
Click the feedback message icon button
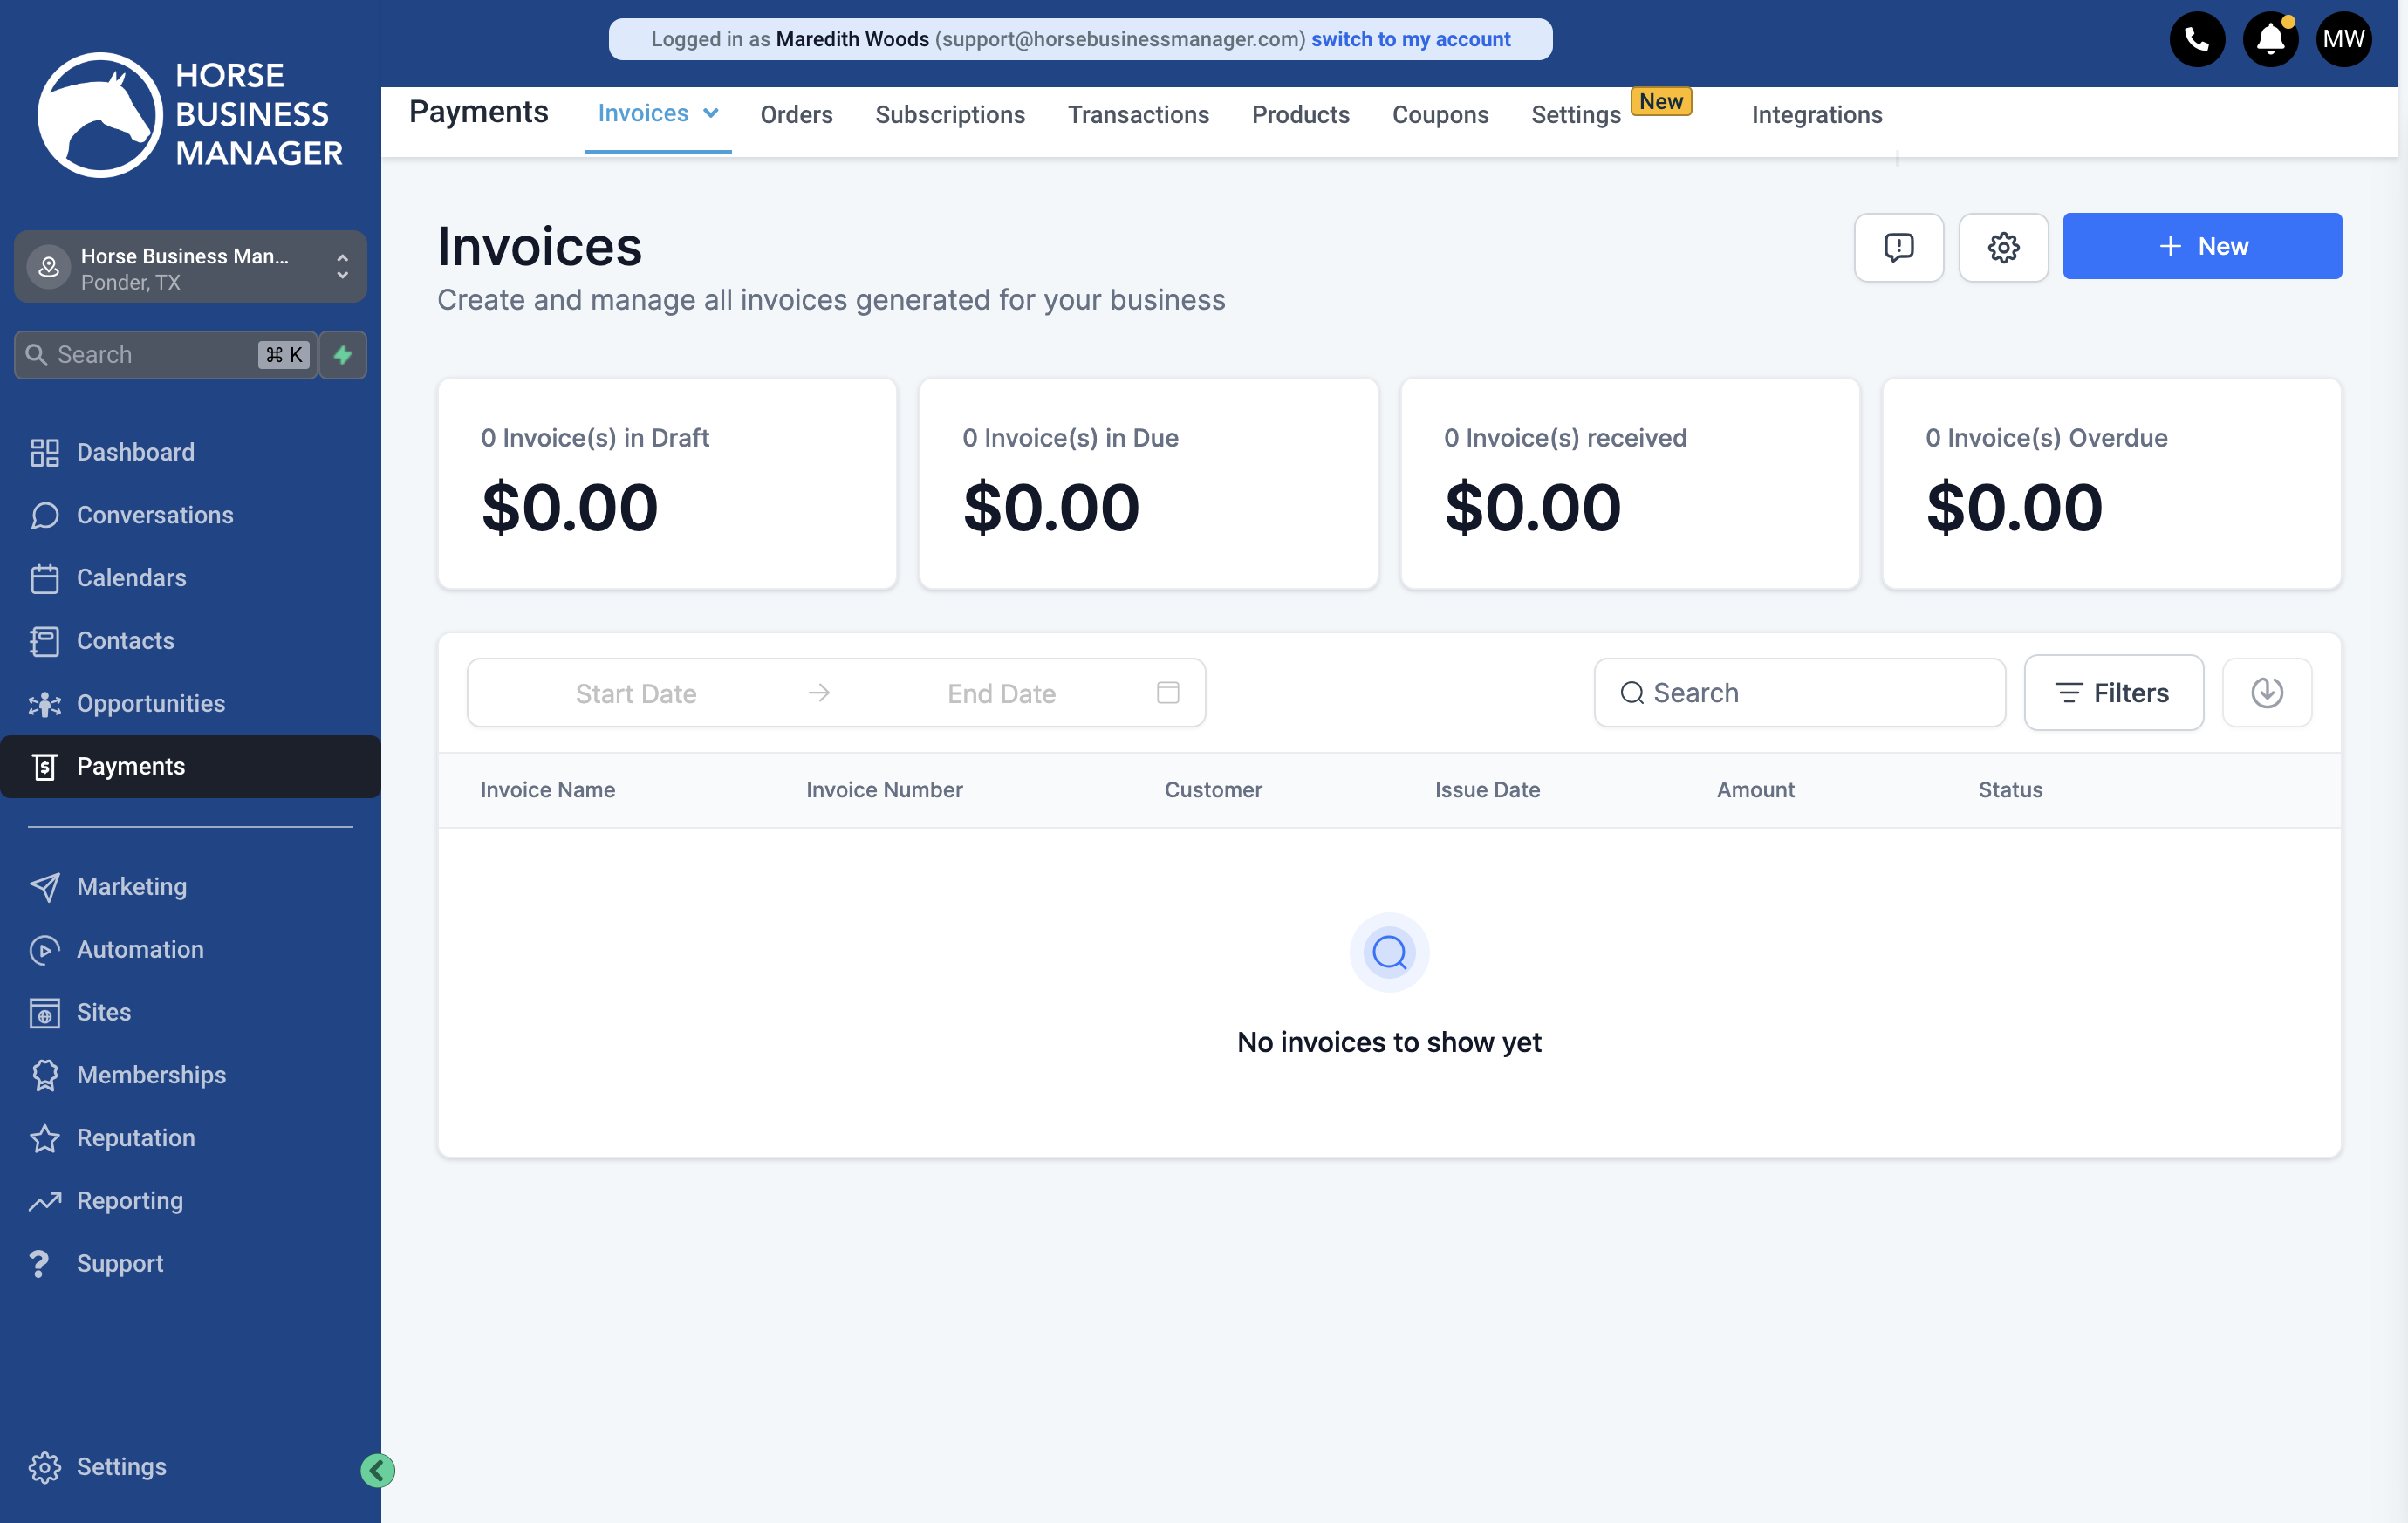1898,247
